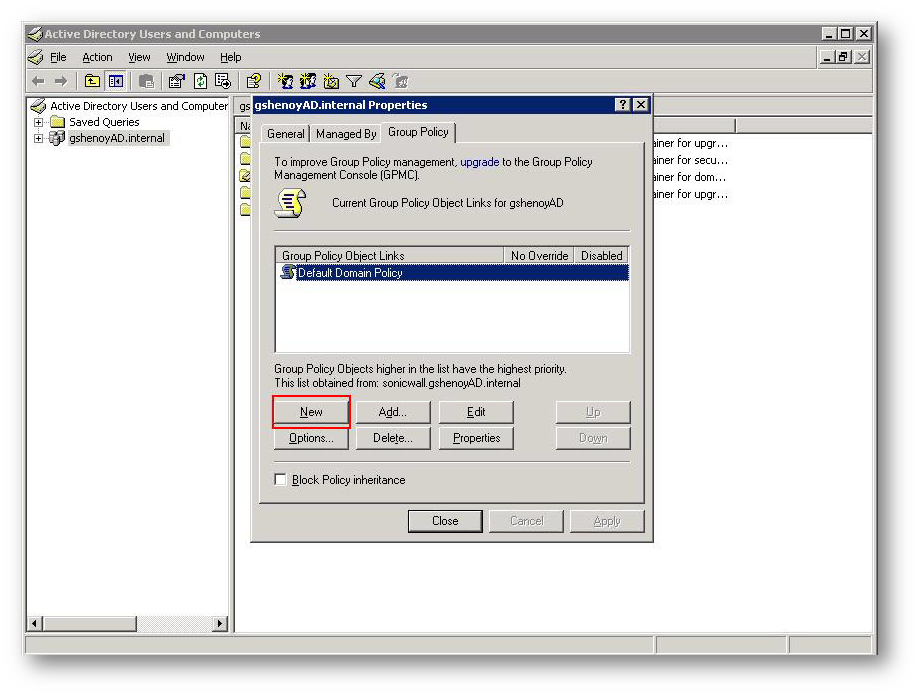
Task: Expand the Saved Queries tree node
Action: pos(39,122)
